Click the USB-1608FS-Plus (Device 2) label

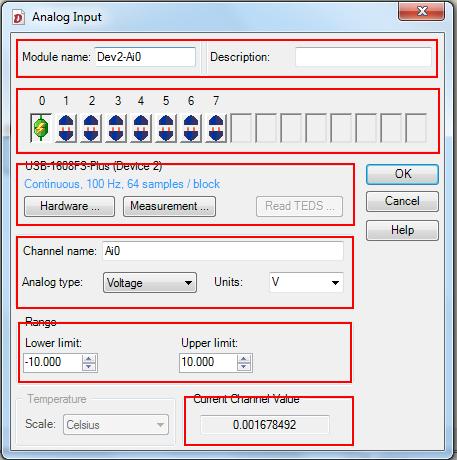click(x=94, y=166)
